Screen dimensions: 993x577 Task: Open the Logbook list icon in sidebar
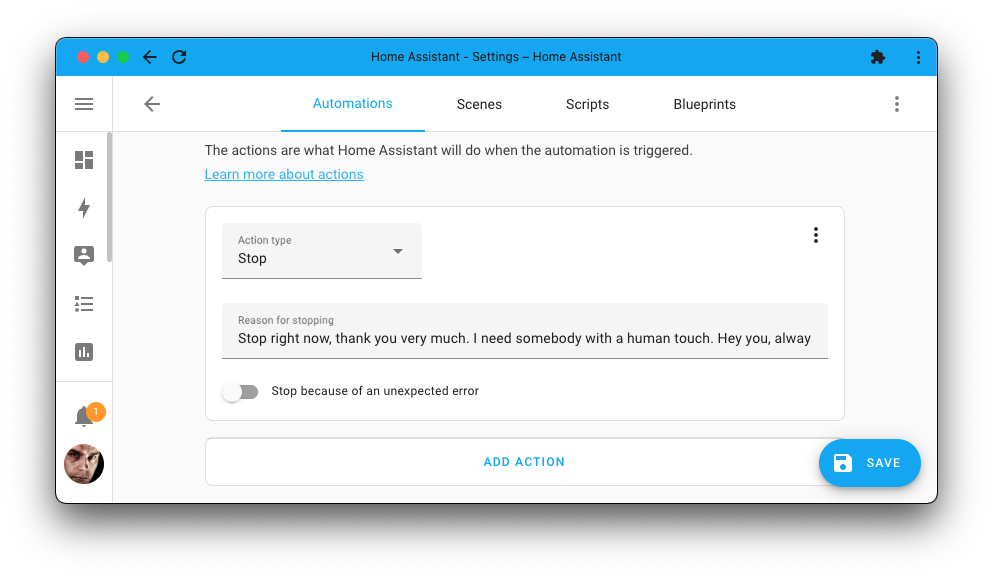pos(84,304)
